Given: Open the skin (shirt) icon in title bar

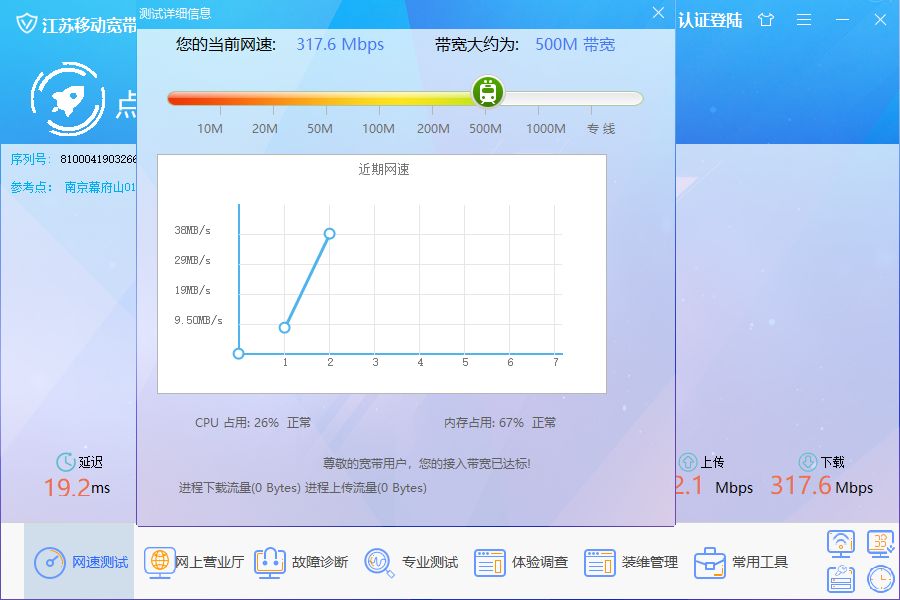Looking at the screenshot, I should [766, 20].
